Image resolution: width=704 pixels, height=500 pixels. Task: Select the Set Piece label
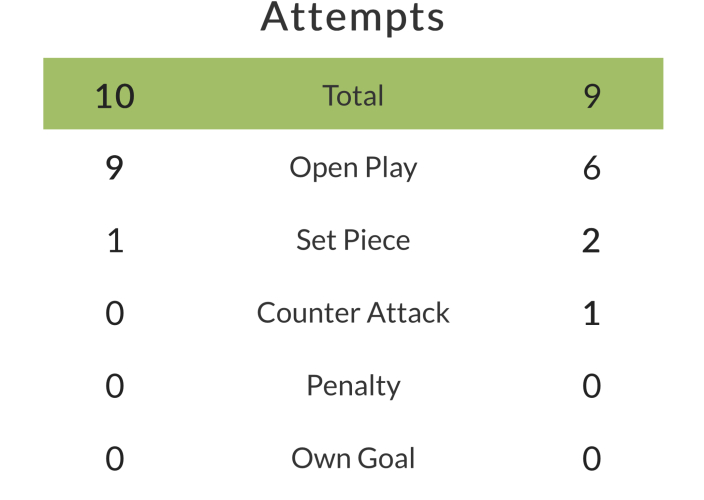click(x=353, y=240)
